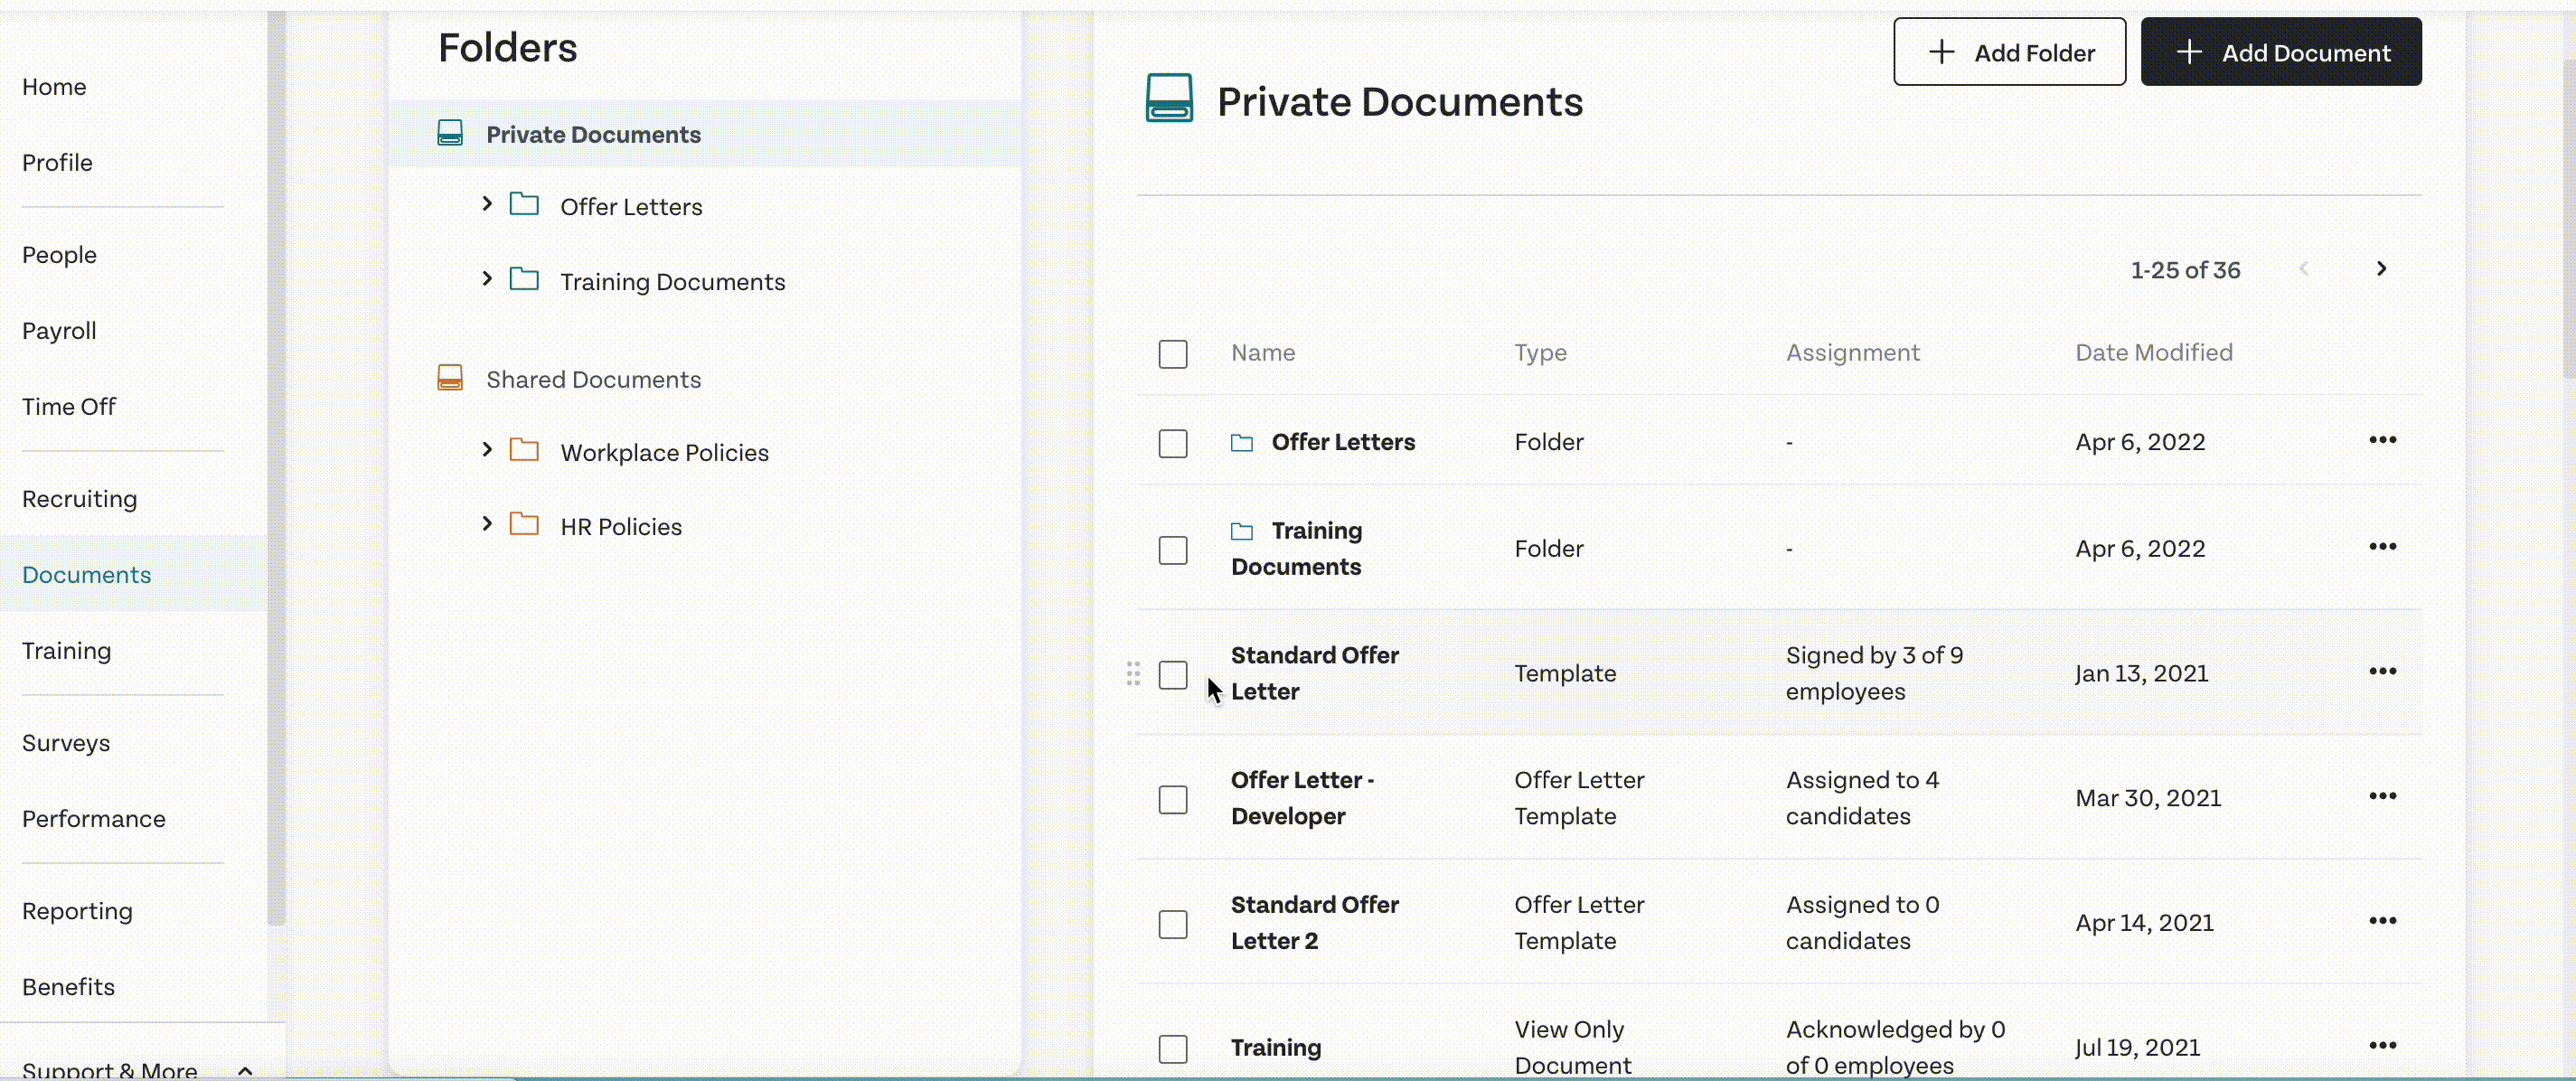Viewport: 2576px width, 1081px height.
Task: Open more options for Training row
Action: pyautogui.click(x=2382, y=1046)
